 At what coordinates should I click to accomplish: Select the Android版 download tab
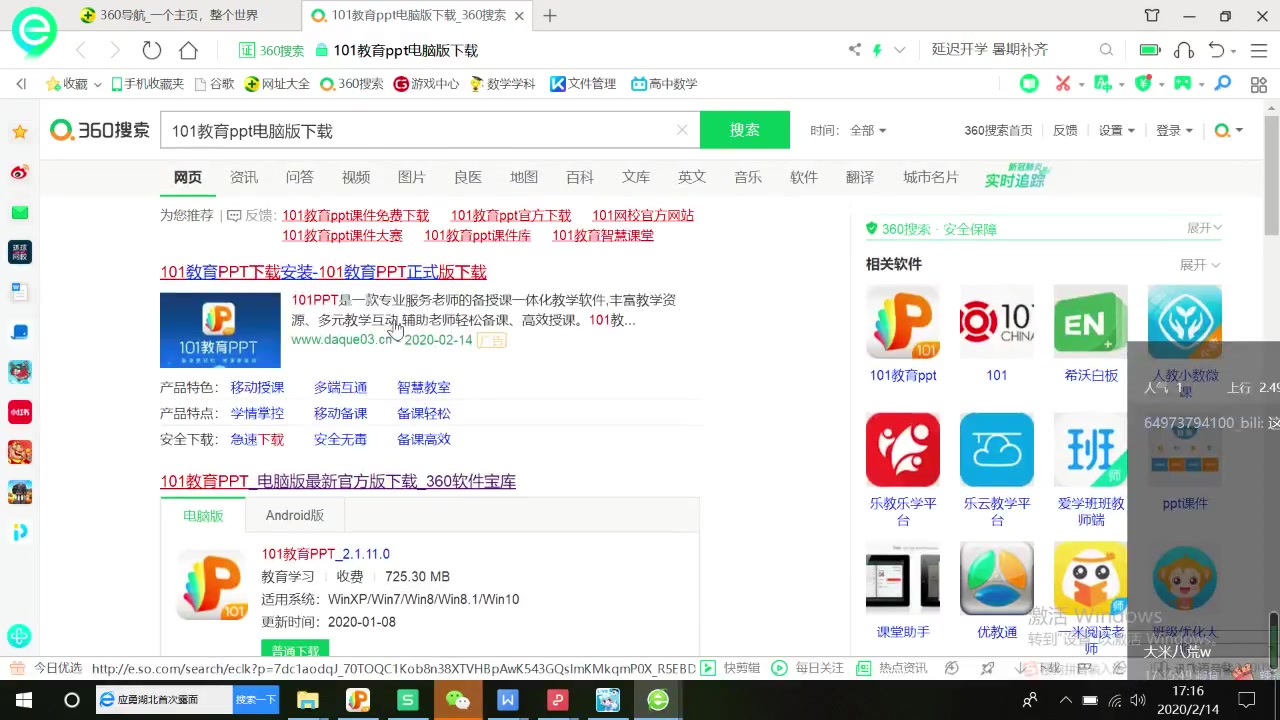coord(295,515)
